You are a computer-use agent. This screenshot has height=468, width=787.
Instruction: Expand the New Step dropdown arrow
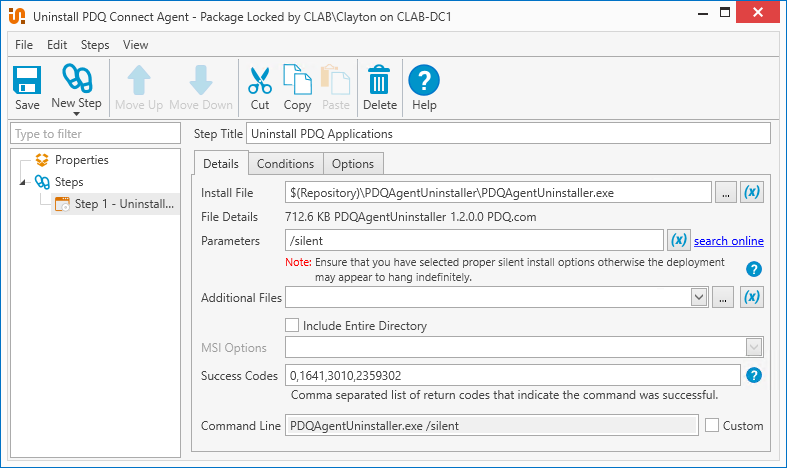point(76,114)
